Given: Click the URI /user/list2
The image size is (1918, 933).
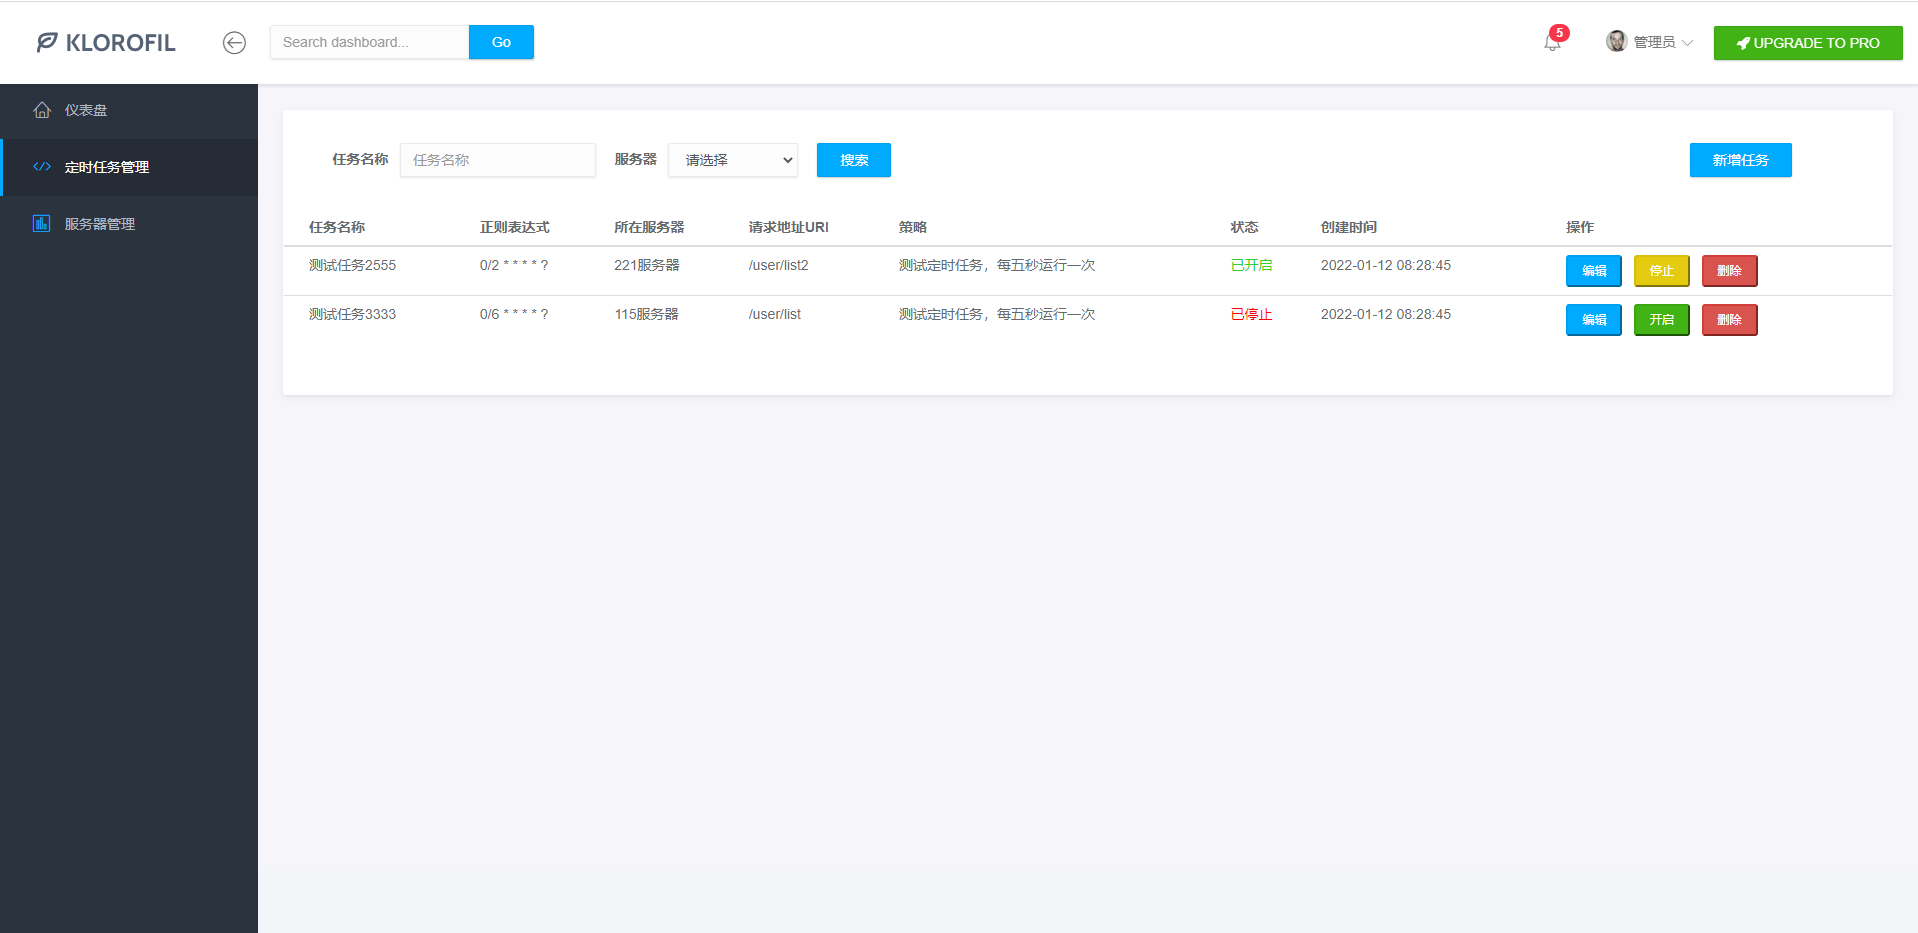Looking at the screenshot, I should coord(779,265).
